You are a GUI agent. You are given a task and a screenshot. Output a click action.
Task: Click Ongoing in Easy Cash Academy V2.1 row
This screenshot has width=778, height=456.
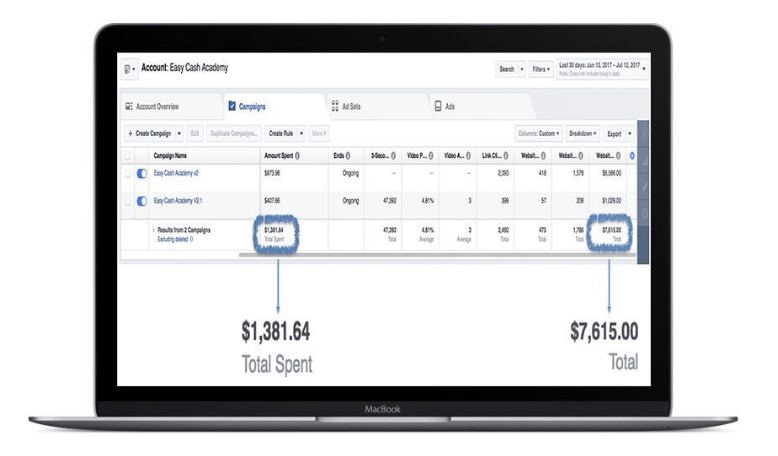pyautogui.click(x=350, y=201)
